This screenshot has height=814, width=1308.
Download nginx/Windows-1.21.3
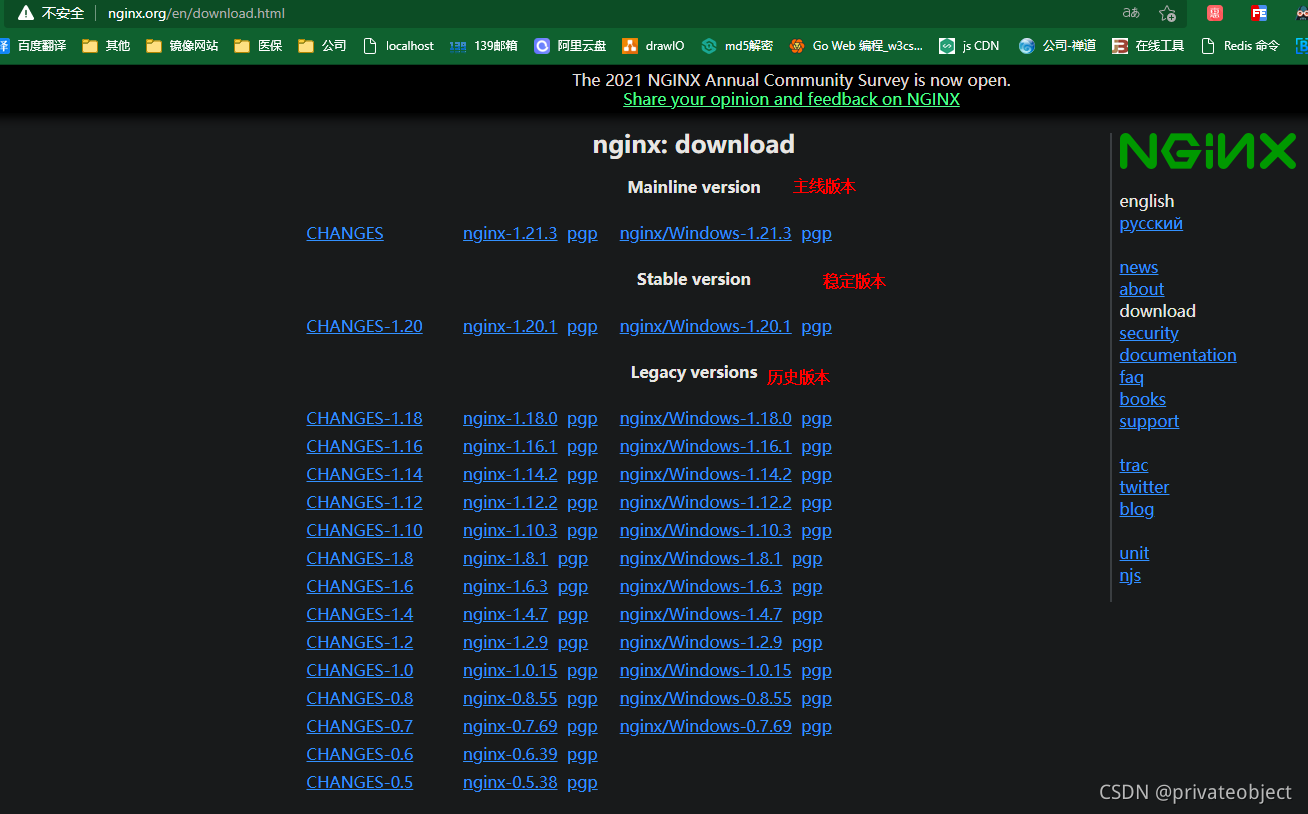tap(705, 233)
